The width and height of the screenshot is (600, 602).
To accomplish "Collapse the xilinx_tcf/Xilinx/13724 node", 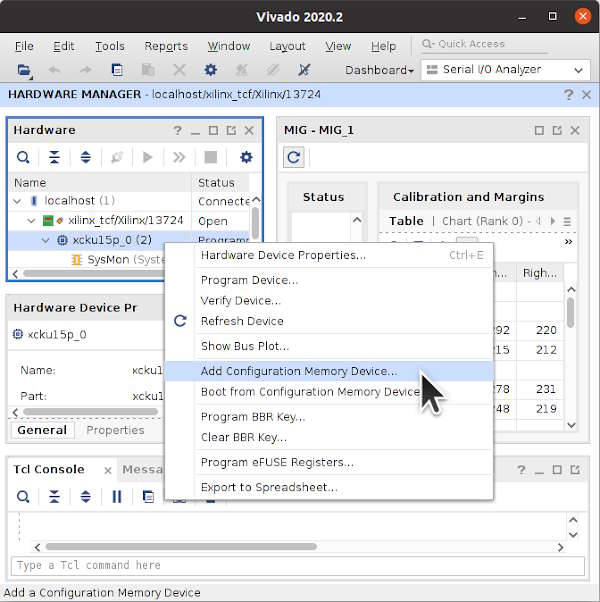I will 31,221.
